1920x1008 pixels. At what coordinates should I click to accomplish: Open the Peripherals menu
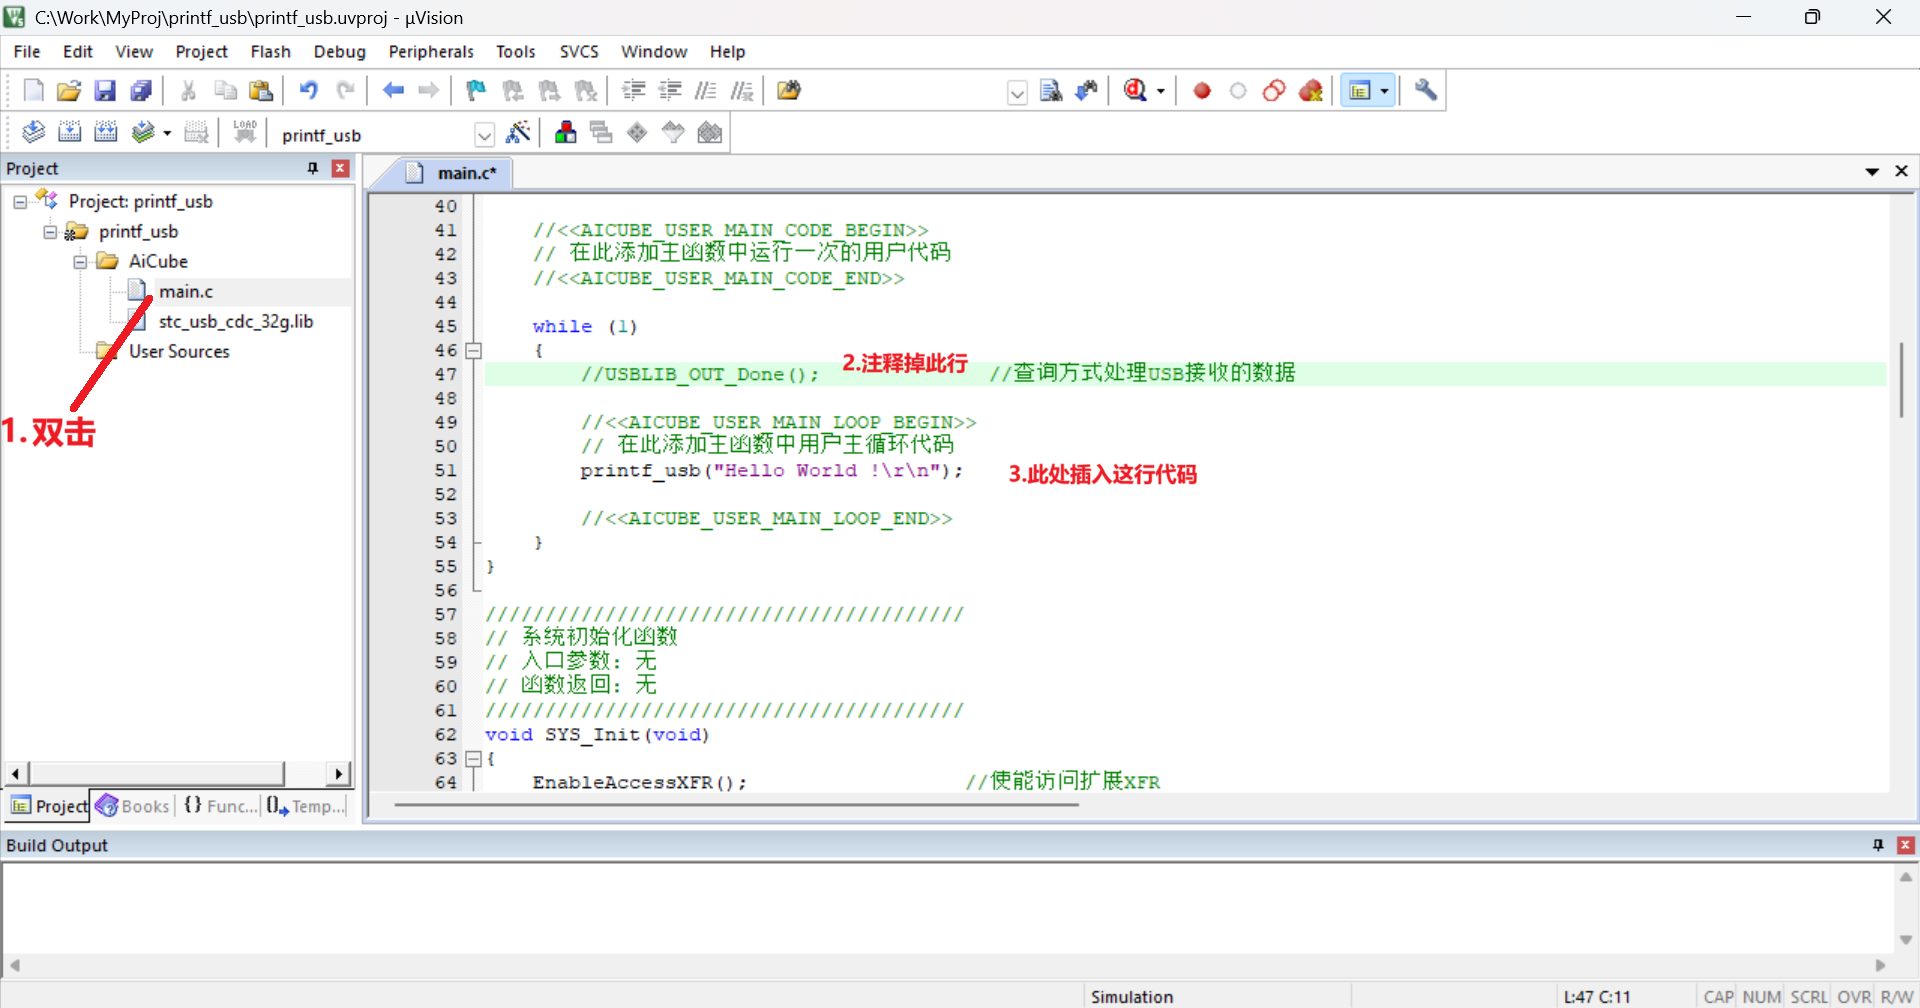tap(431, 52)
